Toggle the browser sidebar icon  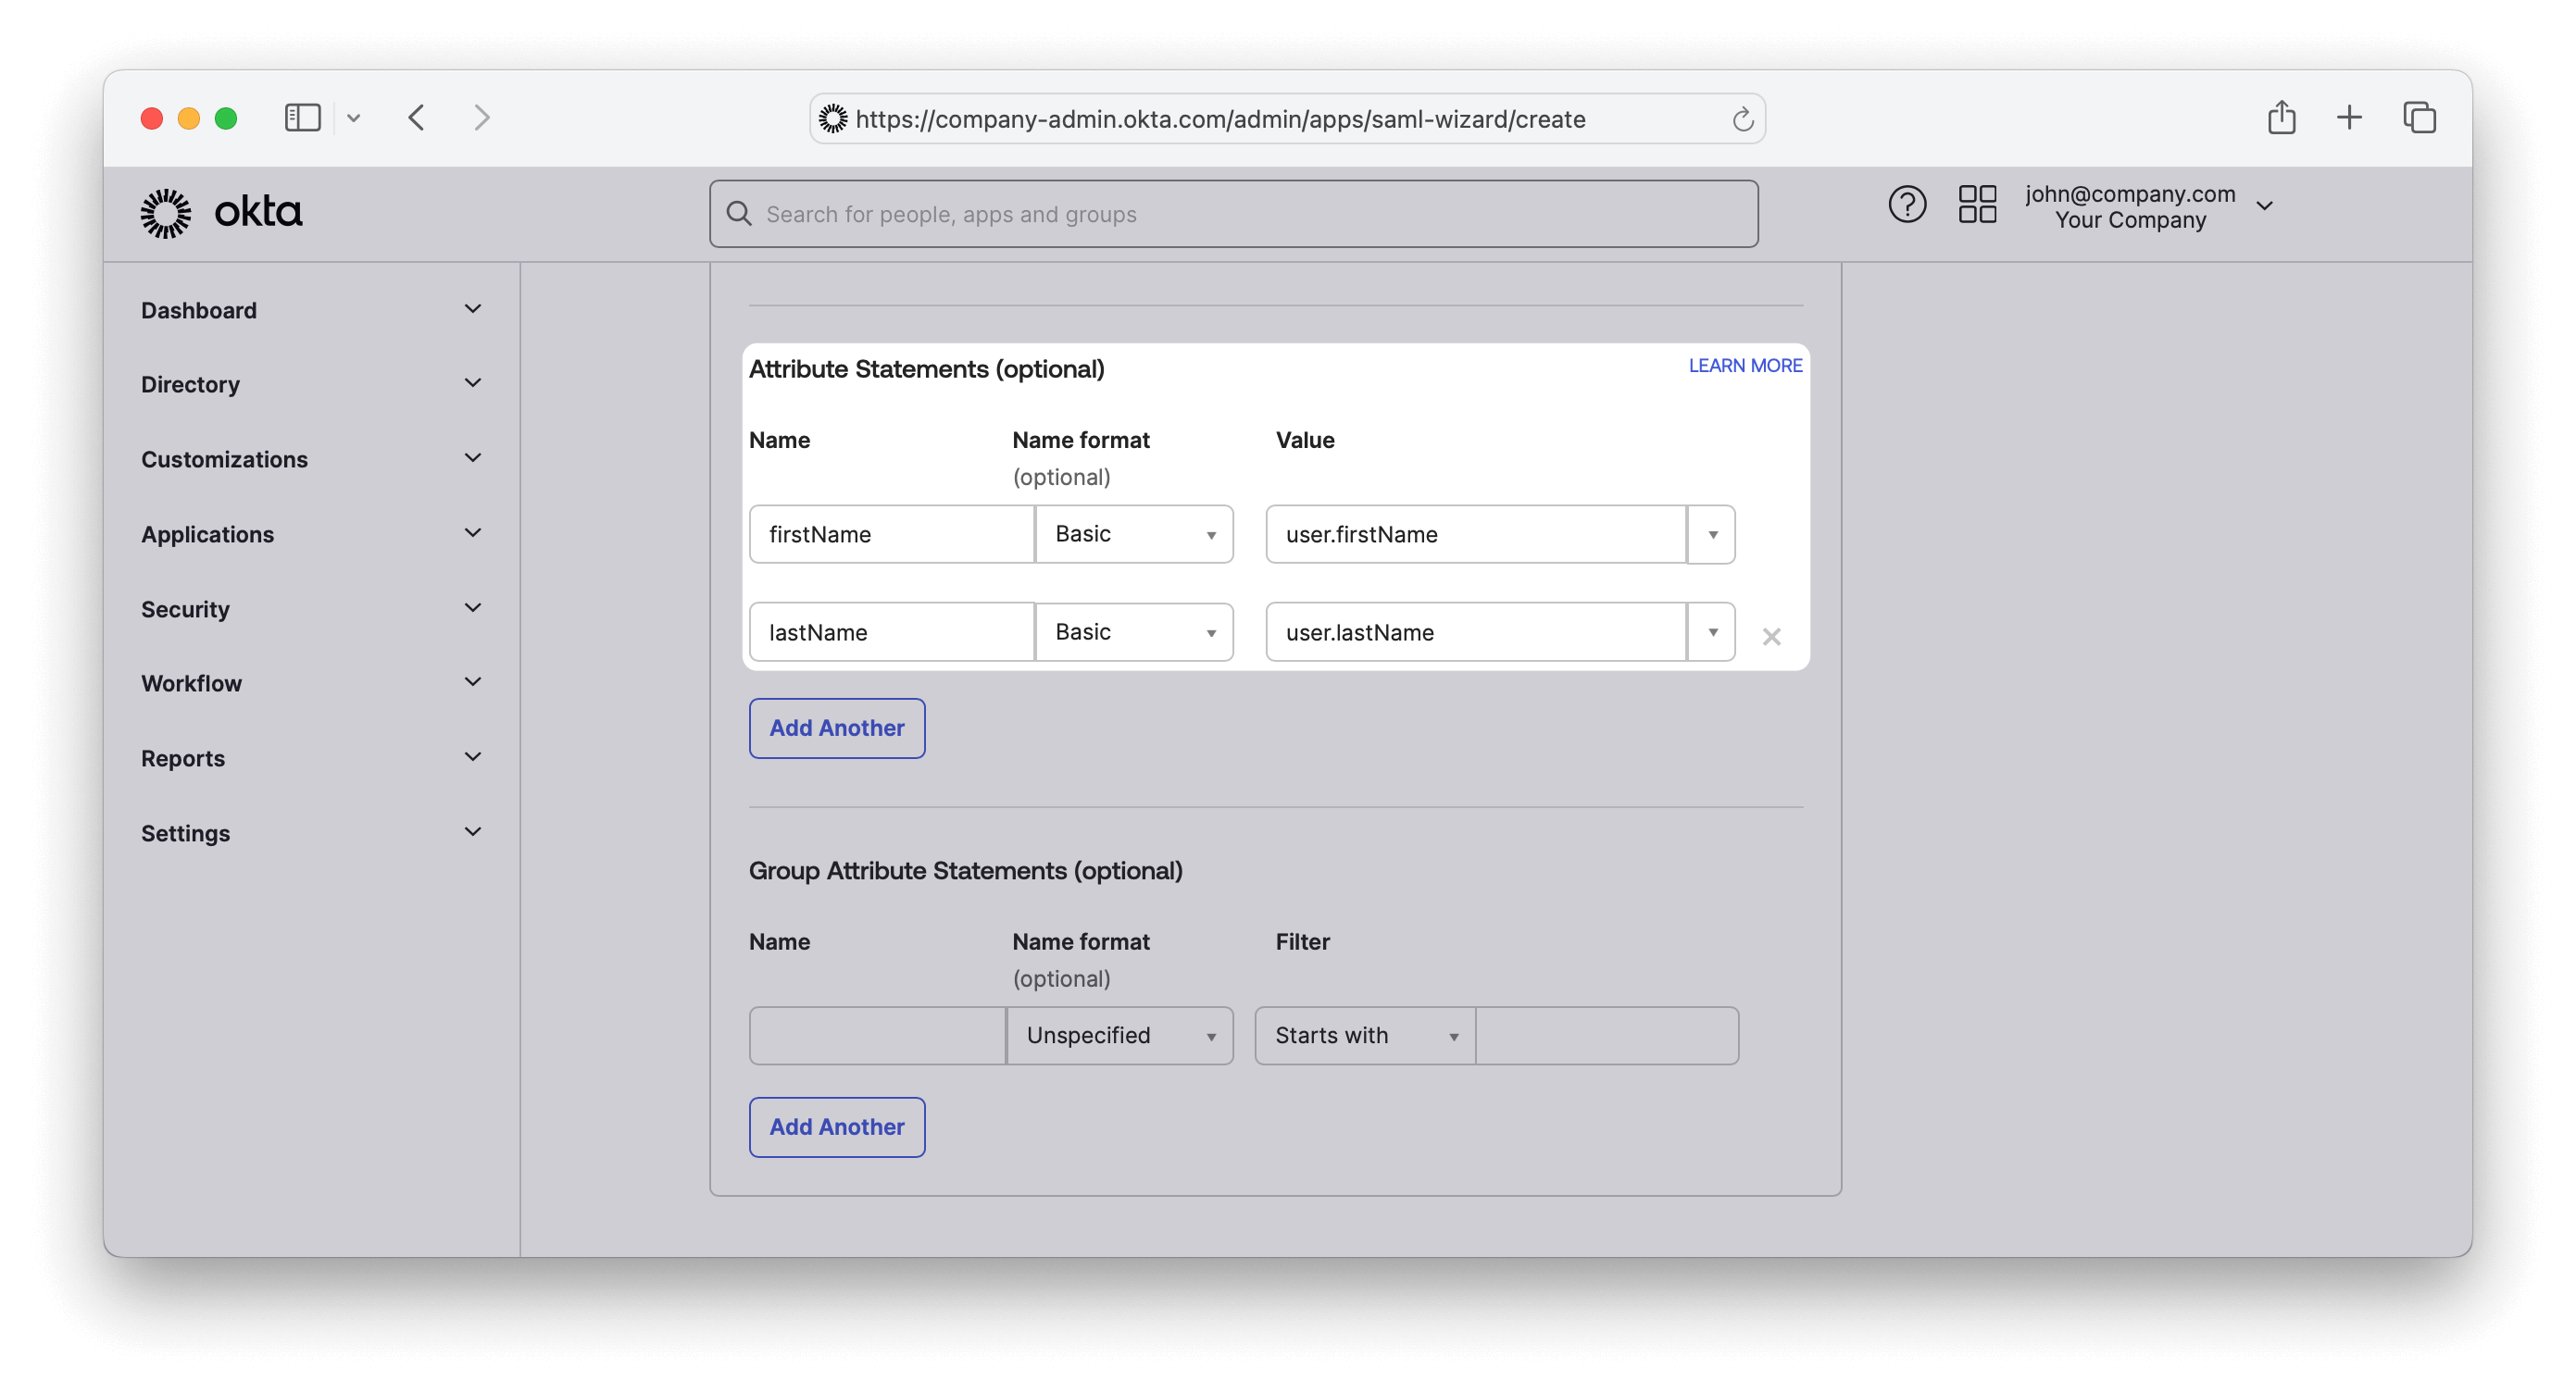(302, 118)
